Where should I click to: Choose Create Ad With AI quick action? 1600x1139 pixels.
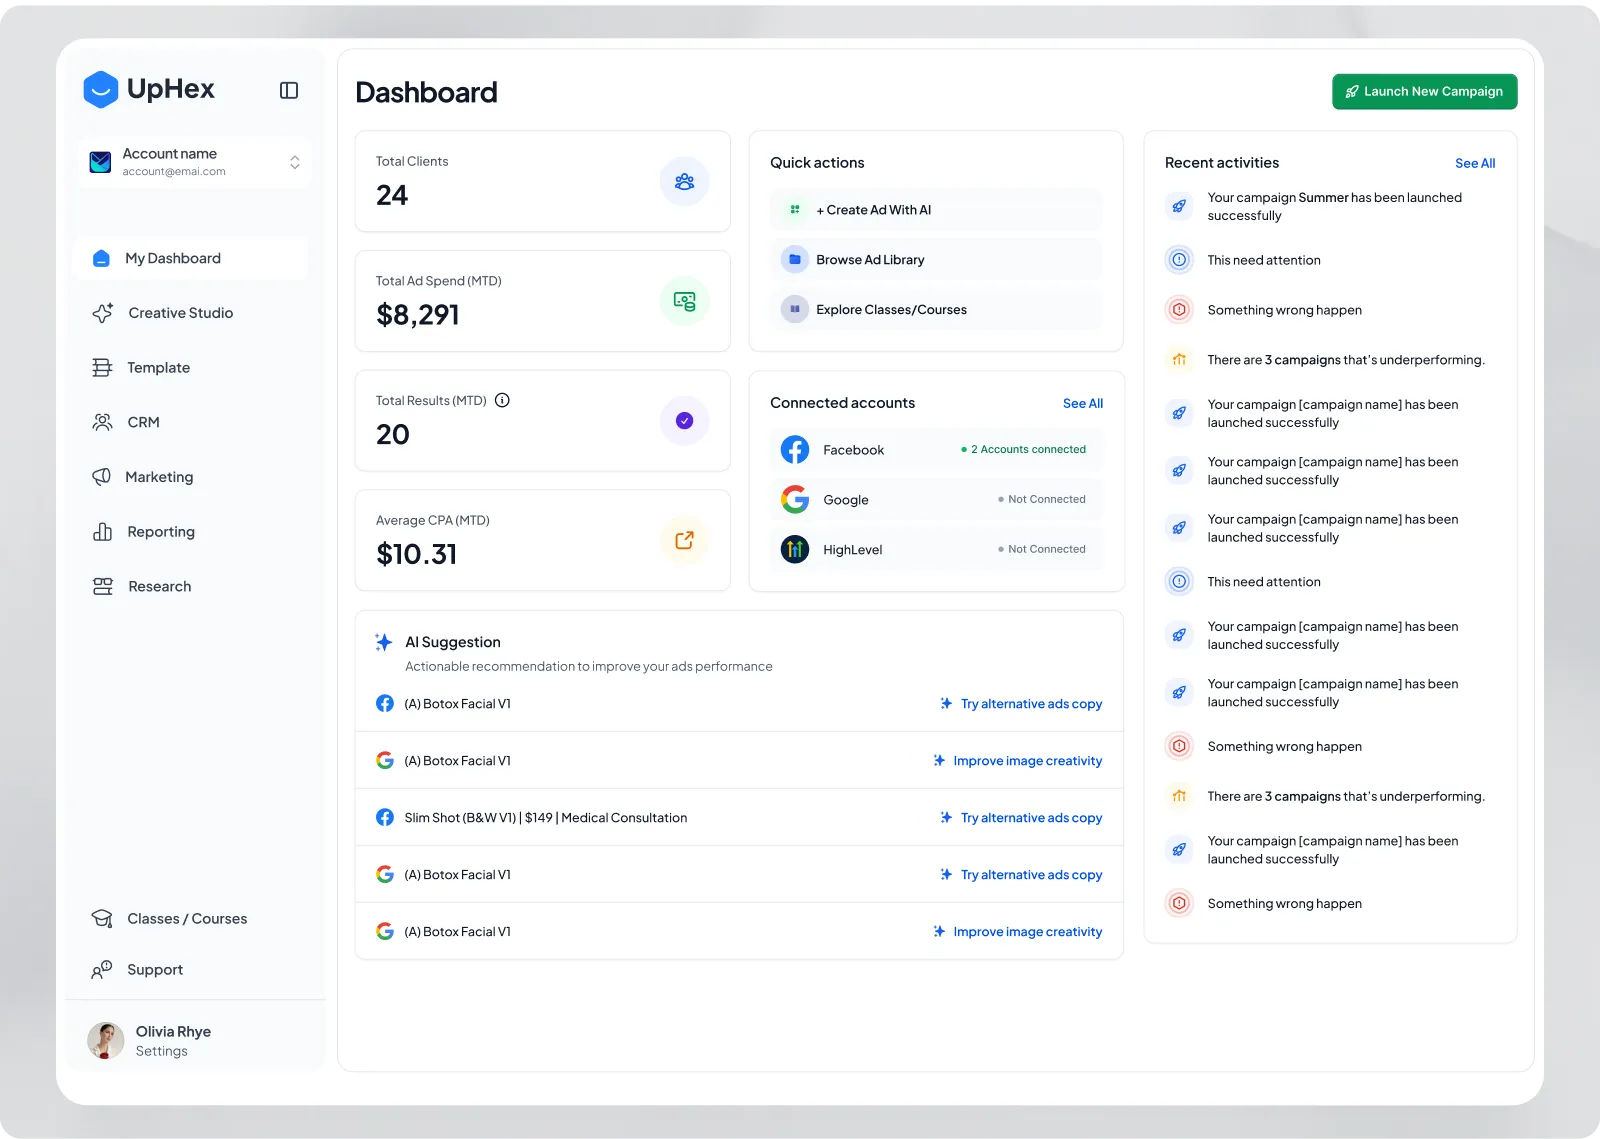[937, 210]
